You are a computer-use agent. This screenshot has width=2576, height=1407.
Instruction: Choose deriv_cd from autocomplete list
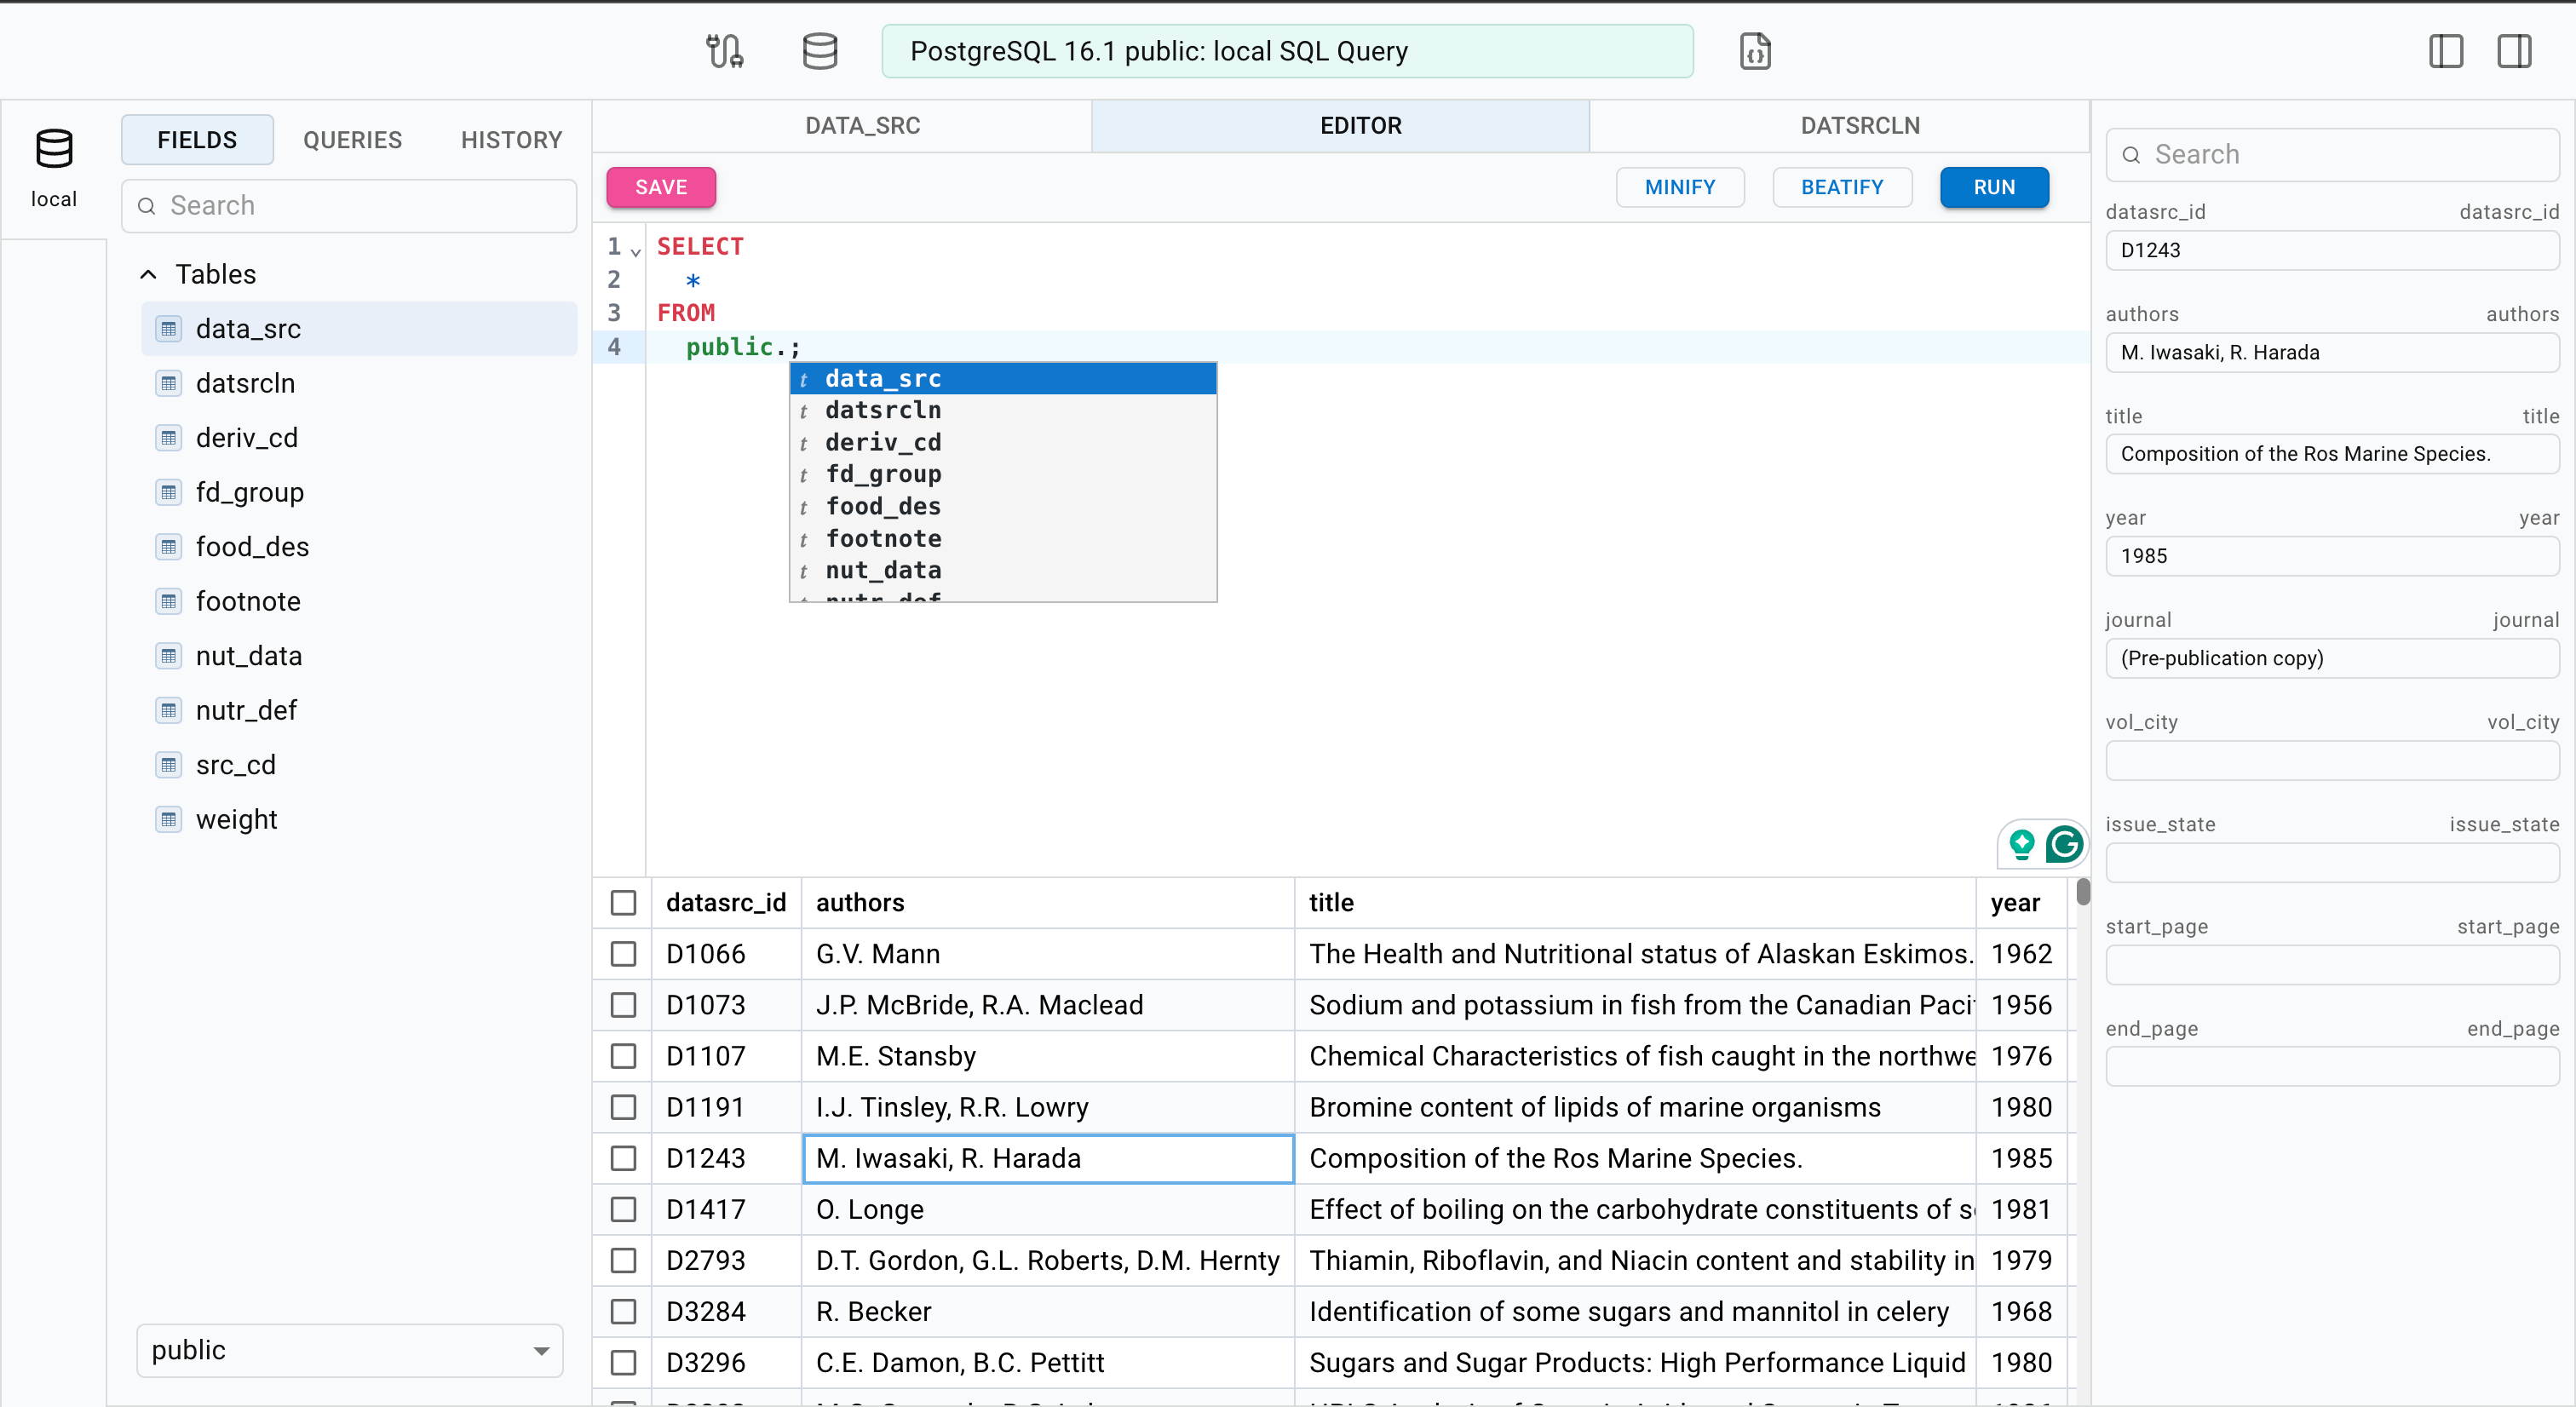tap(883, 442)
